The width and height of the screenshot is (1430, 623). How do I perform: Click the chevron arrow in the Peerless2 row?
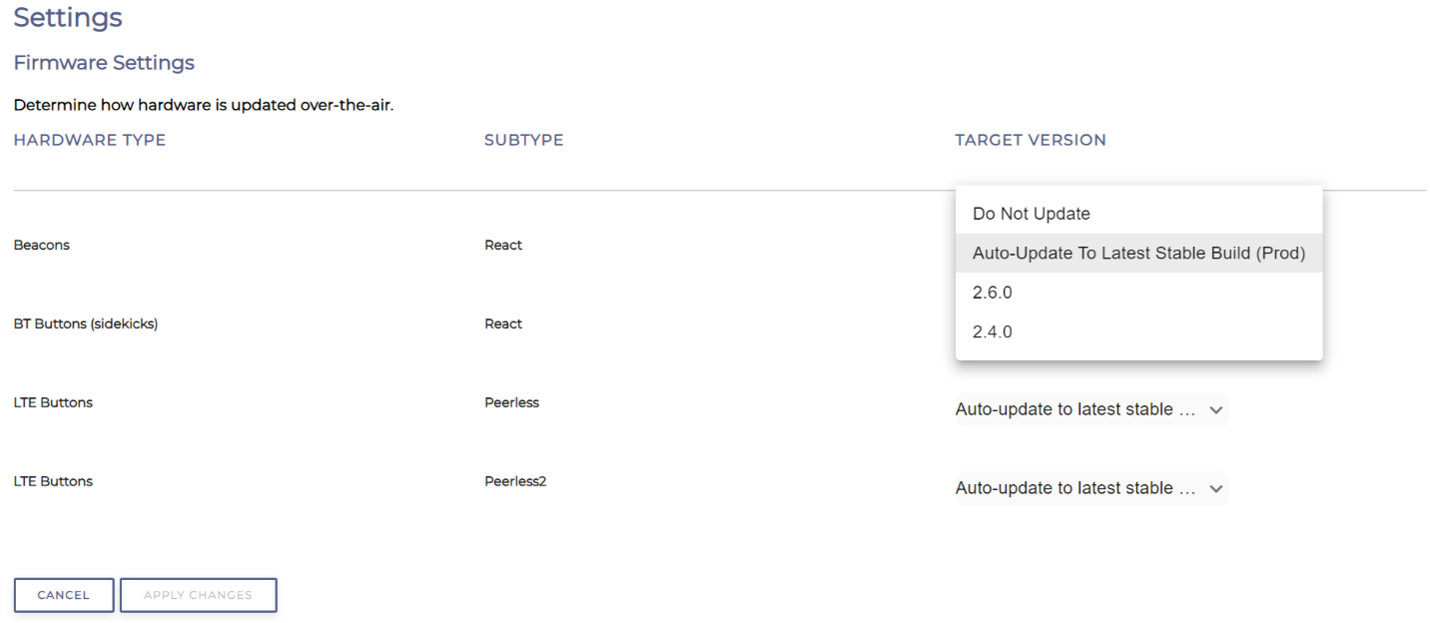pos(1216,489)
